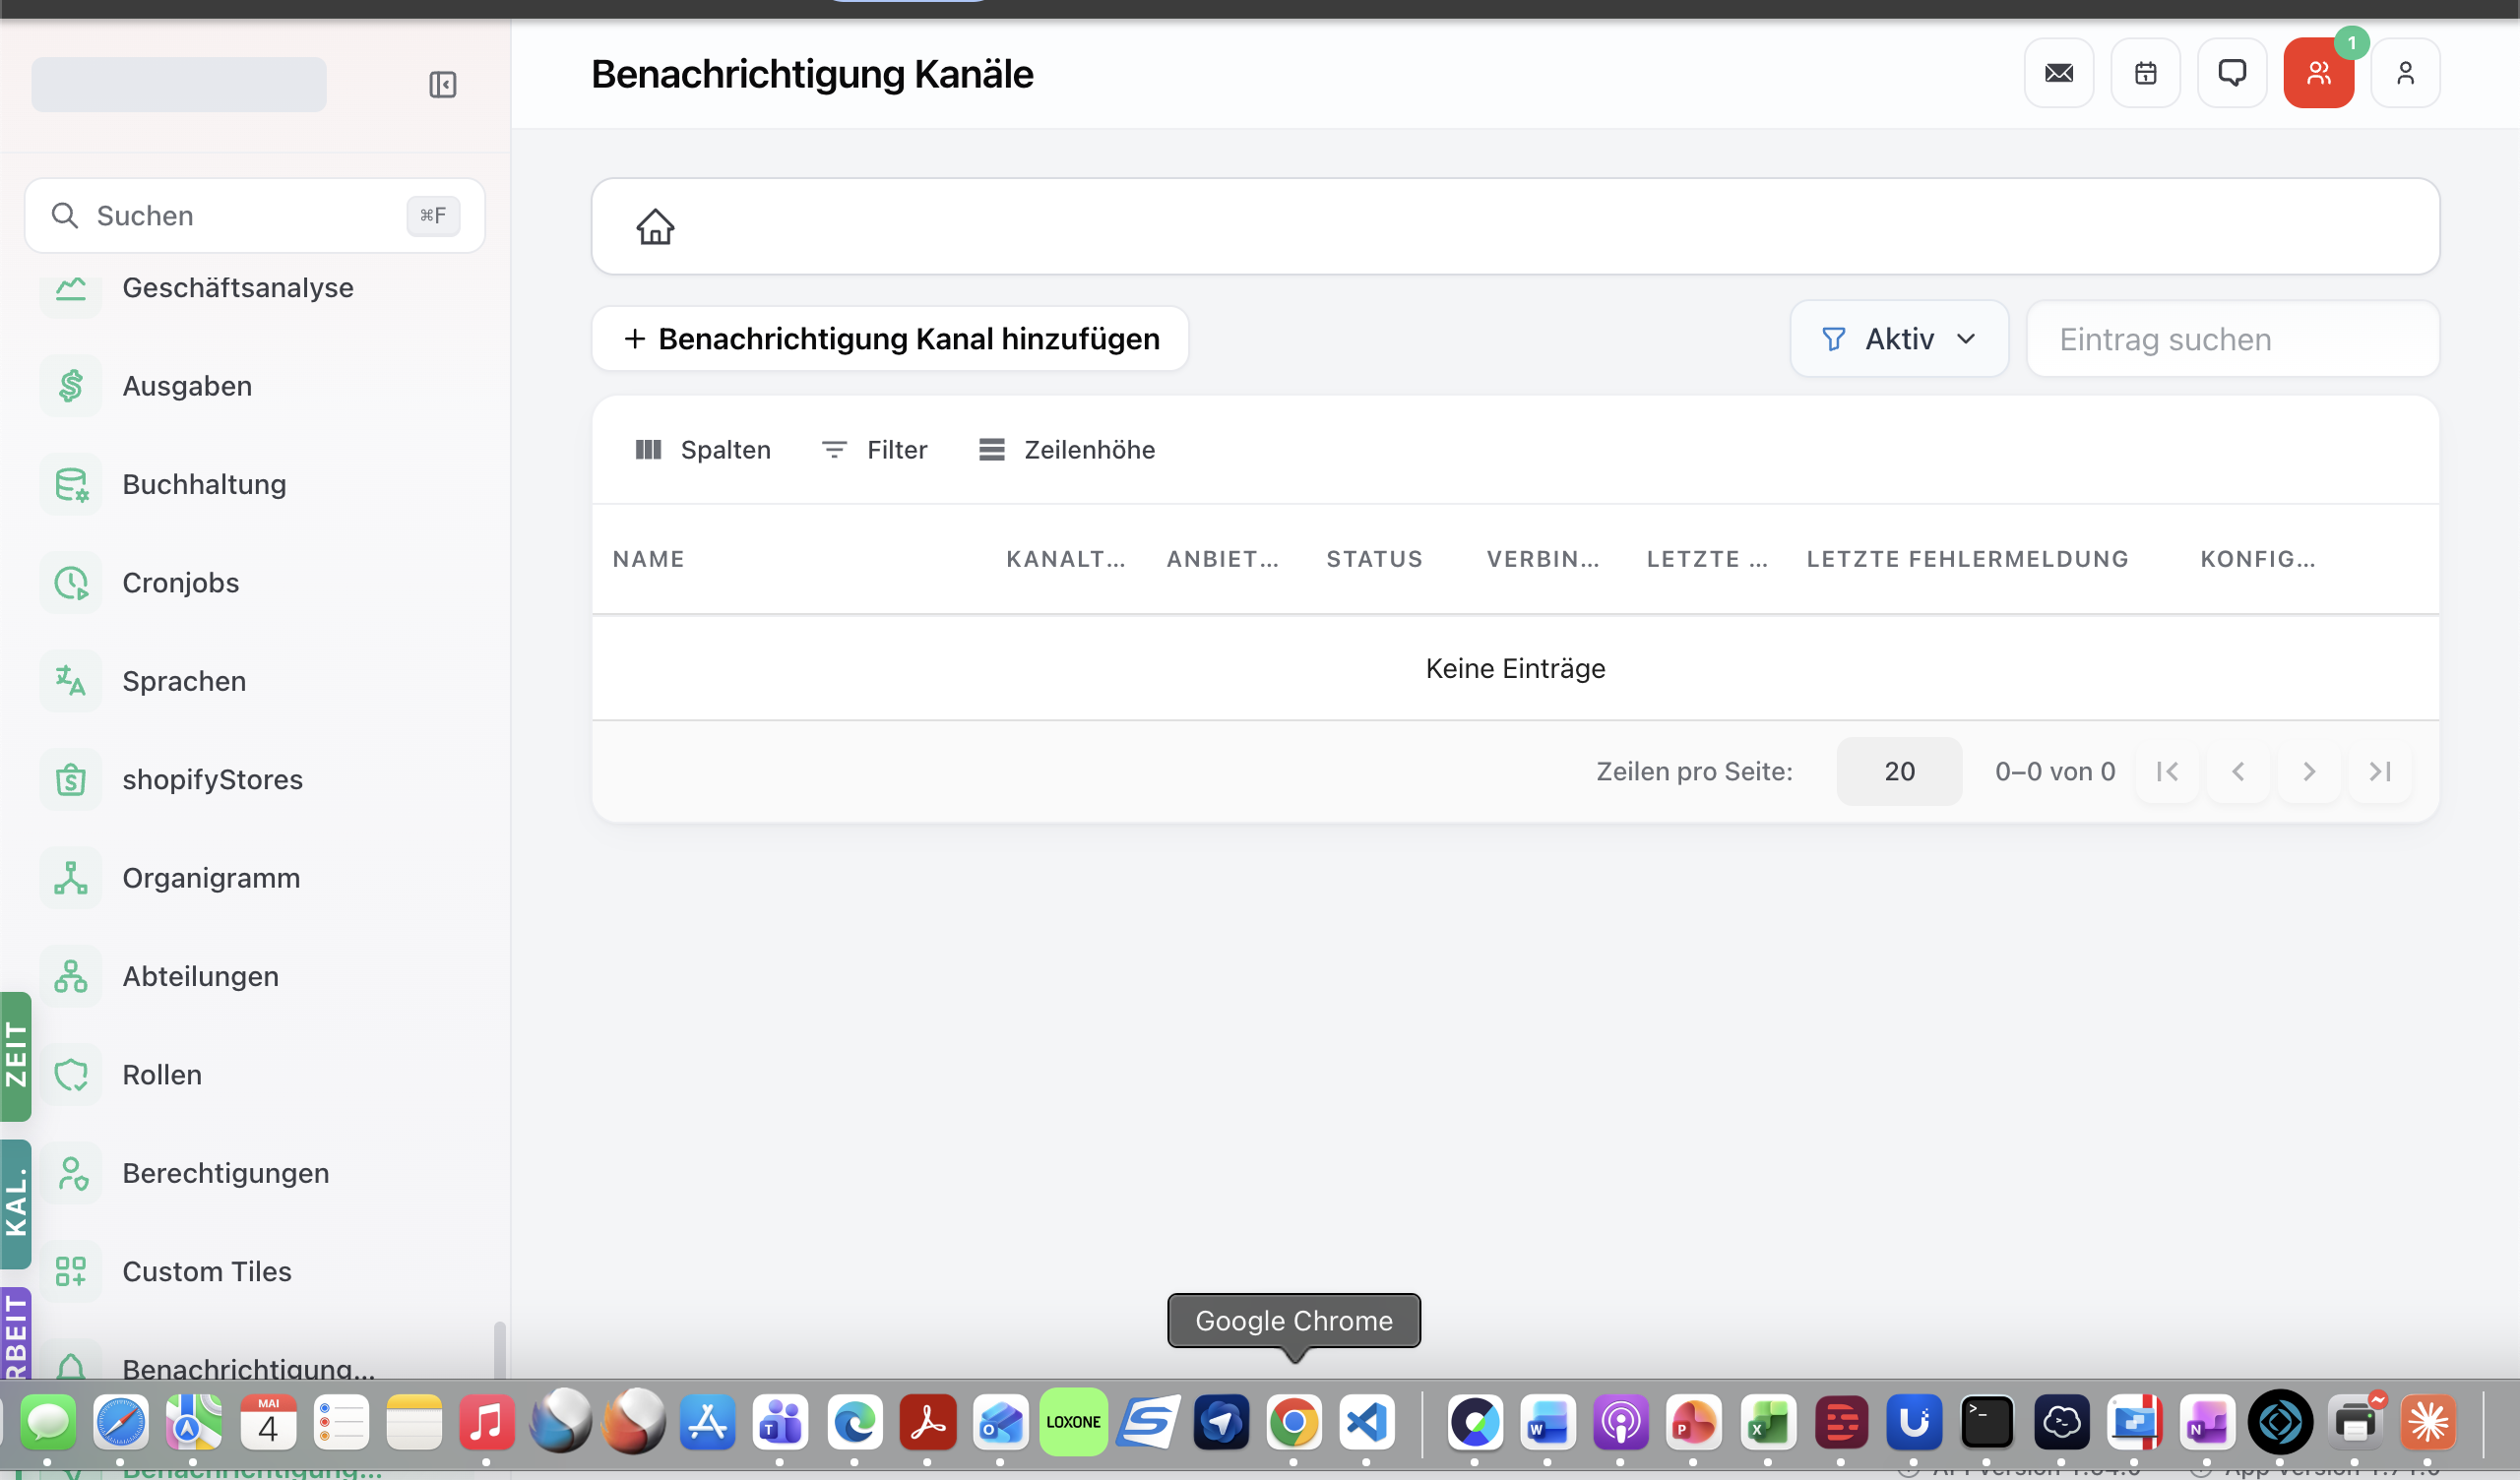Open the ZEIT side tab
Screen dimensions: 2520x1480
point(16,1057)
